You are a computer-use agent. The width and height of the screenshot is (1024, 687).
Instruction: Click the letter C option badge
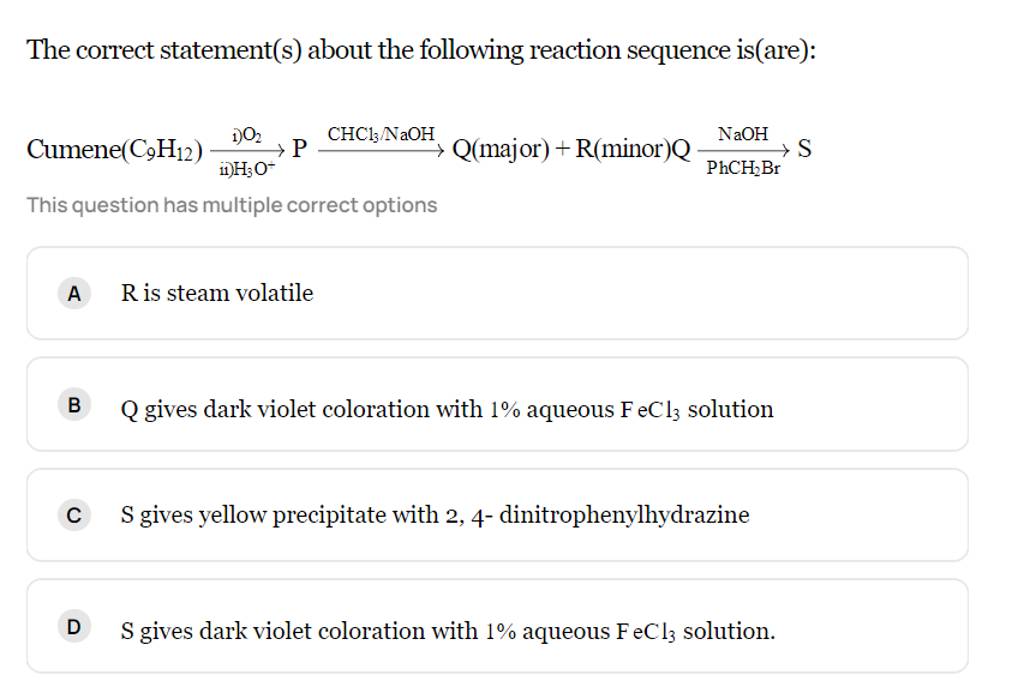(x=72, y=516)
